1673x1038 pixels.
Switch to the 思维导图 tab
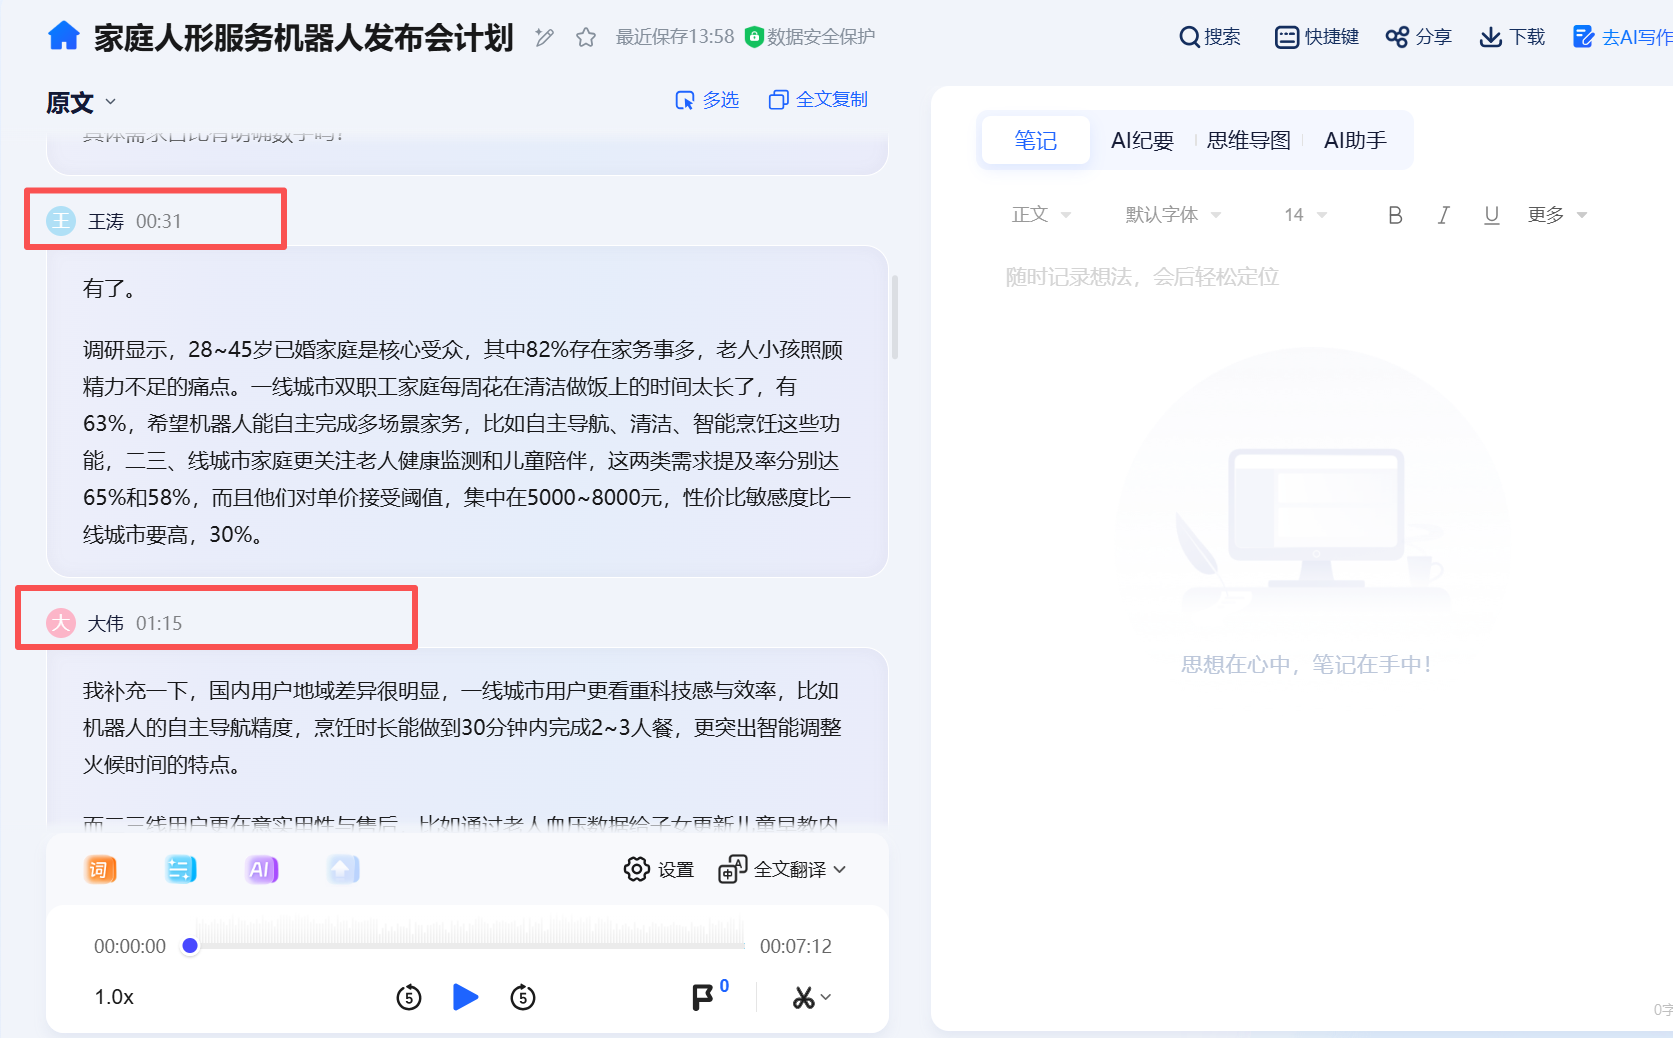(x=1248, y=140)
